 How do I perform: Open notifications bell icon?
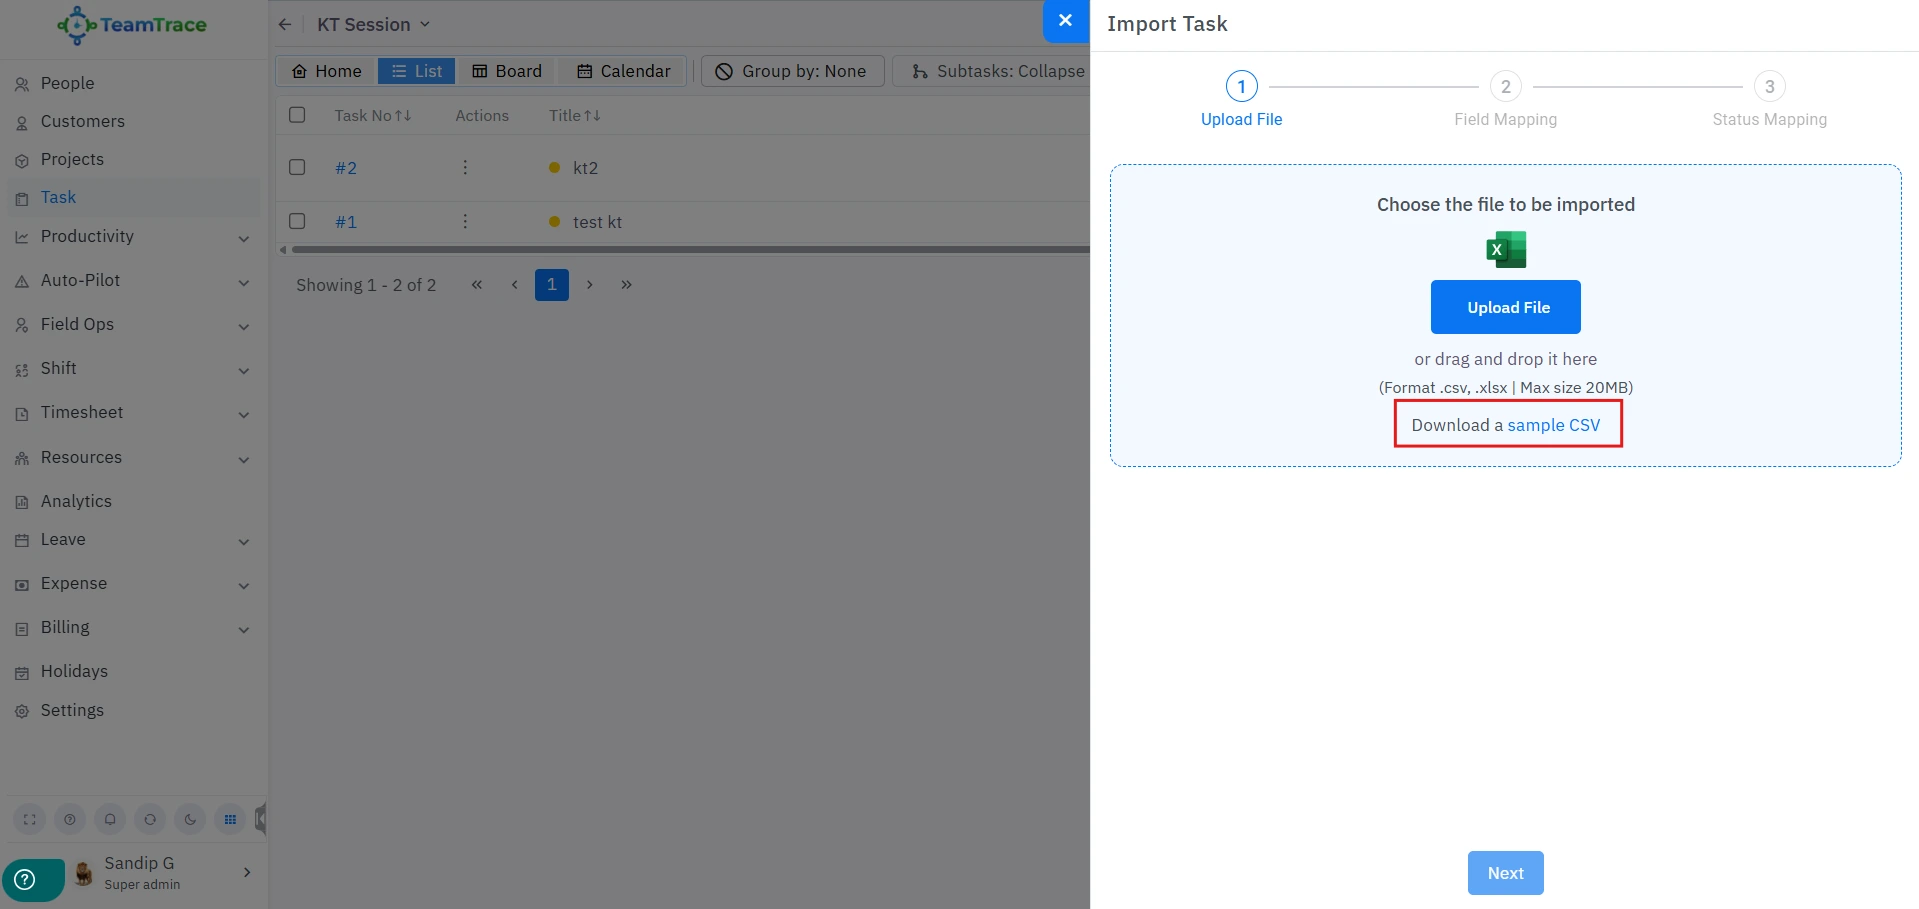[110, 819]
